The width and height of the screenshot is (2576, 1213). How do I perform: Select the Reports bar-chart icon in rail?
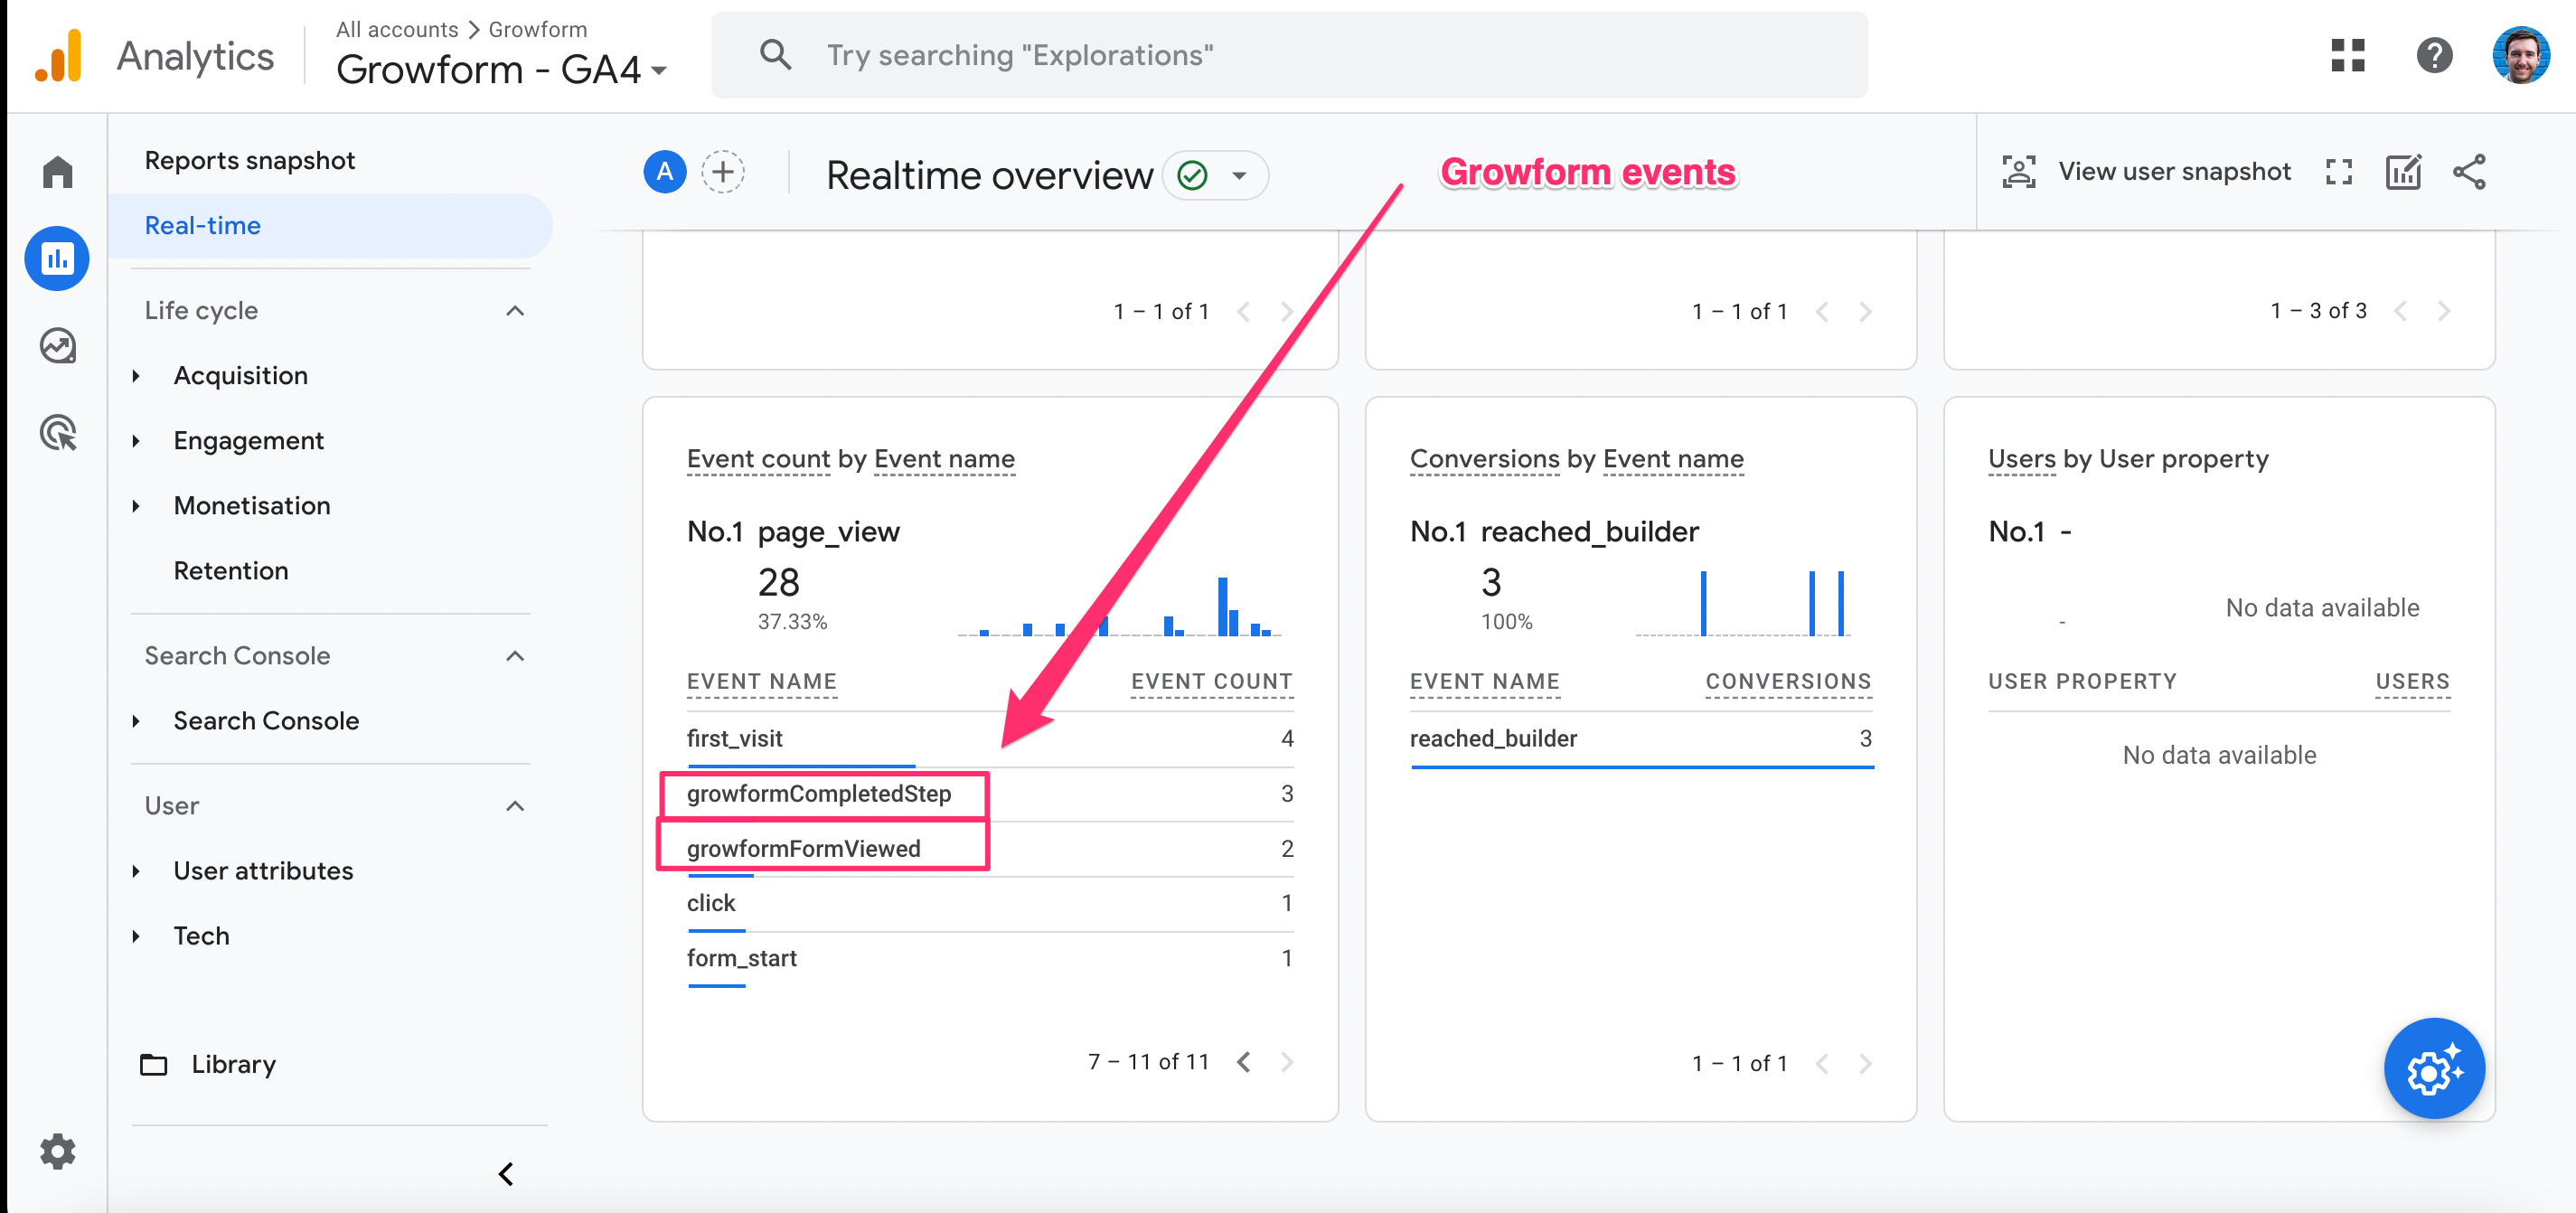[x=57, y=259]
